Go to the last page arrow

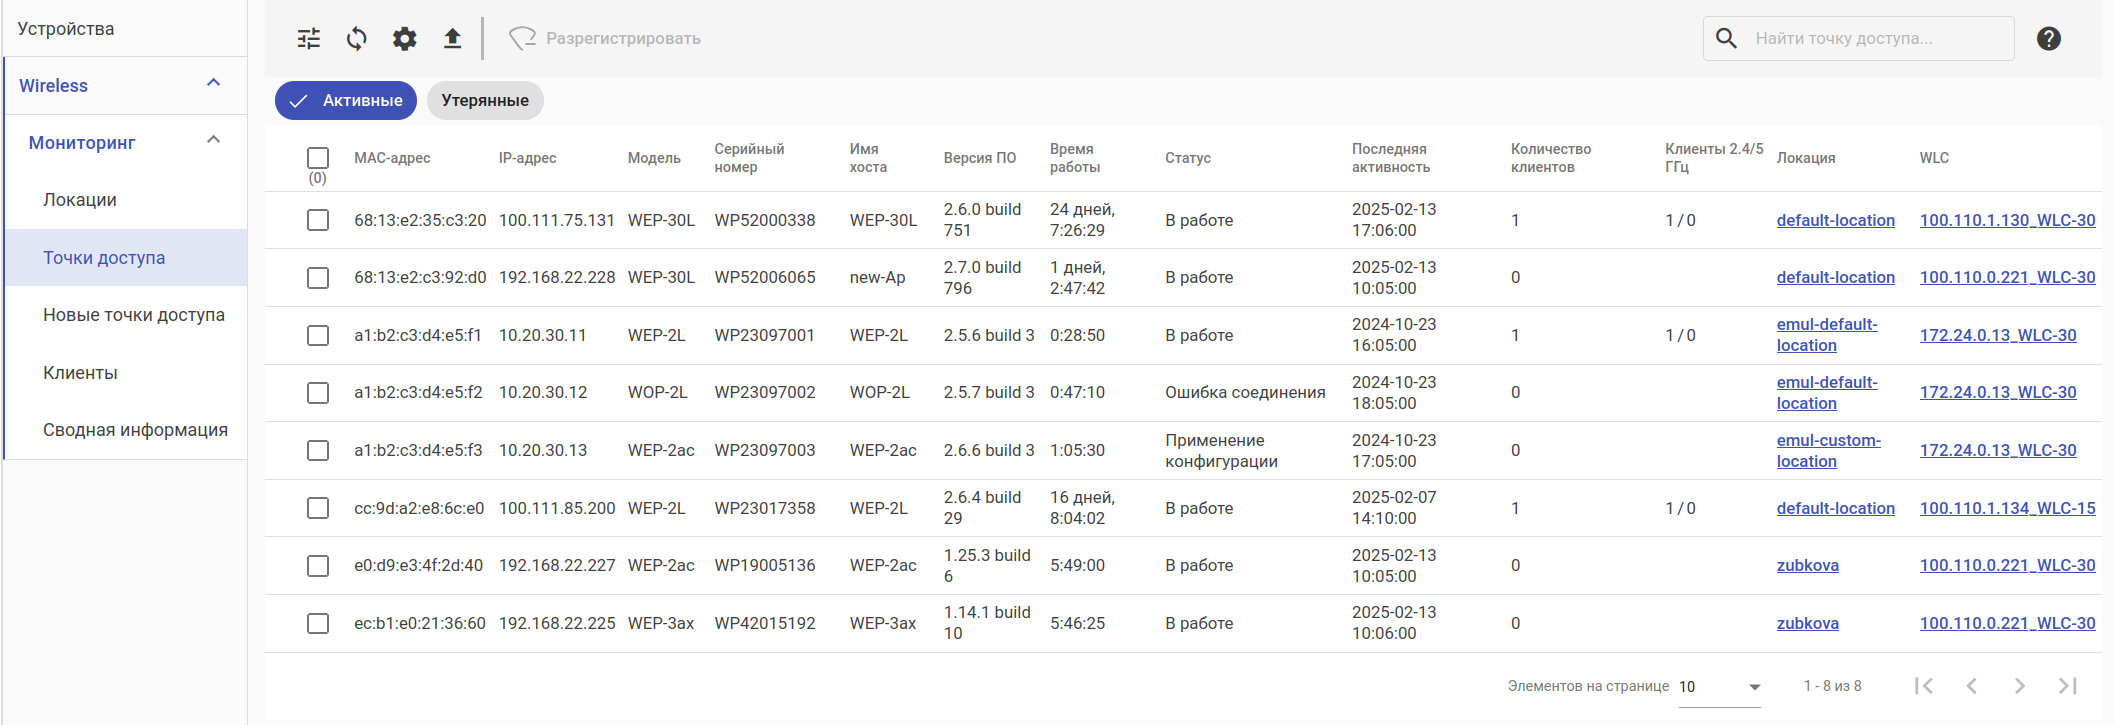pos(2067,686)
